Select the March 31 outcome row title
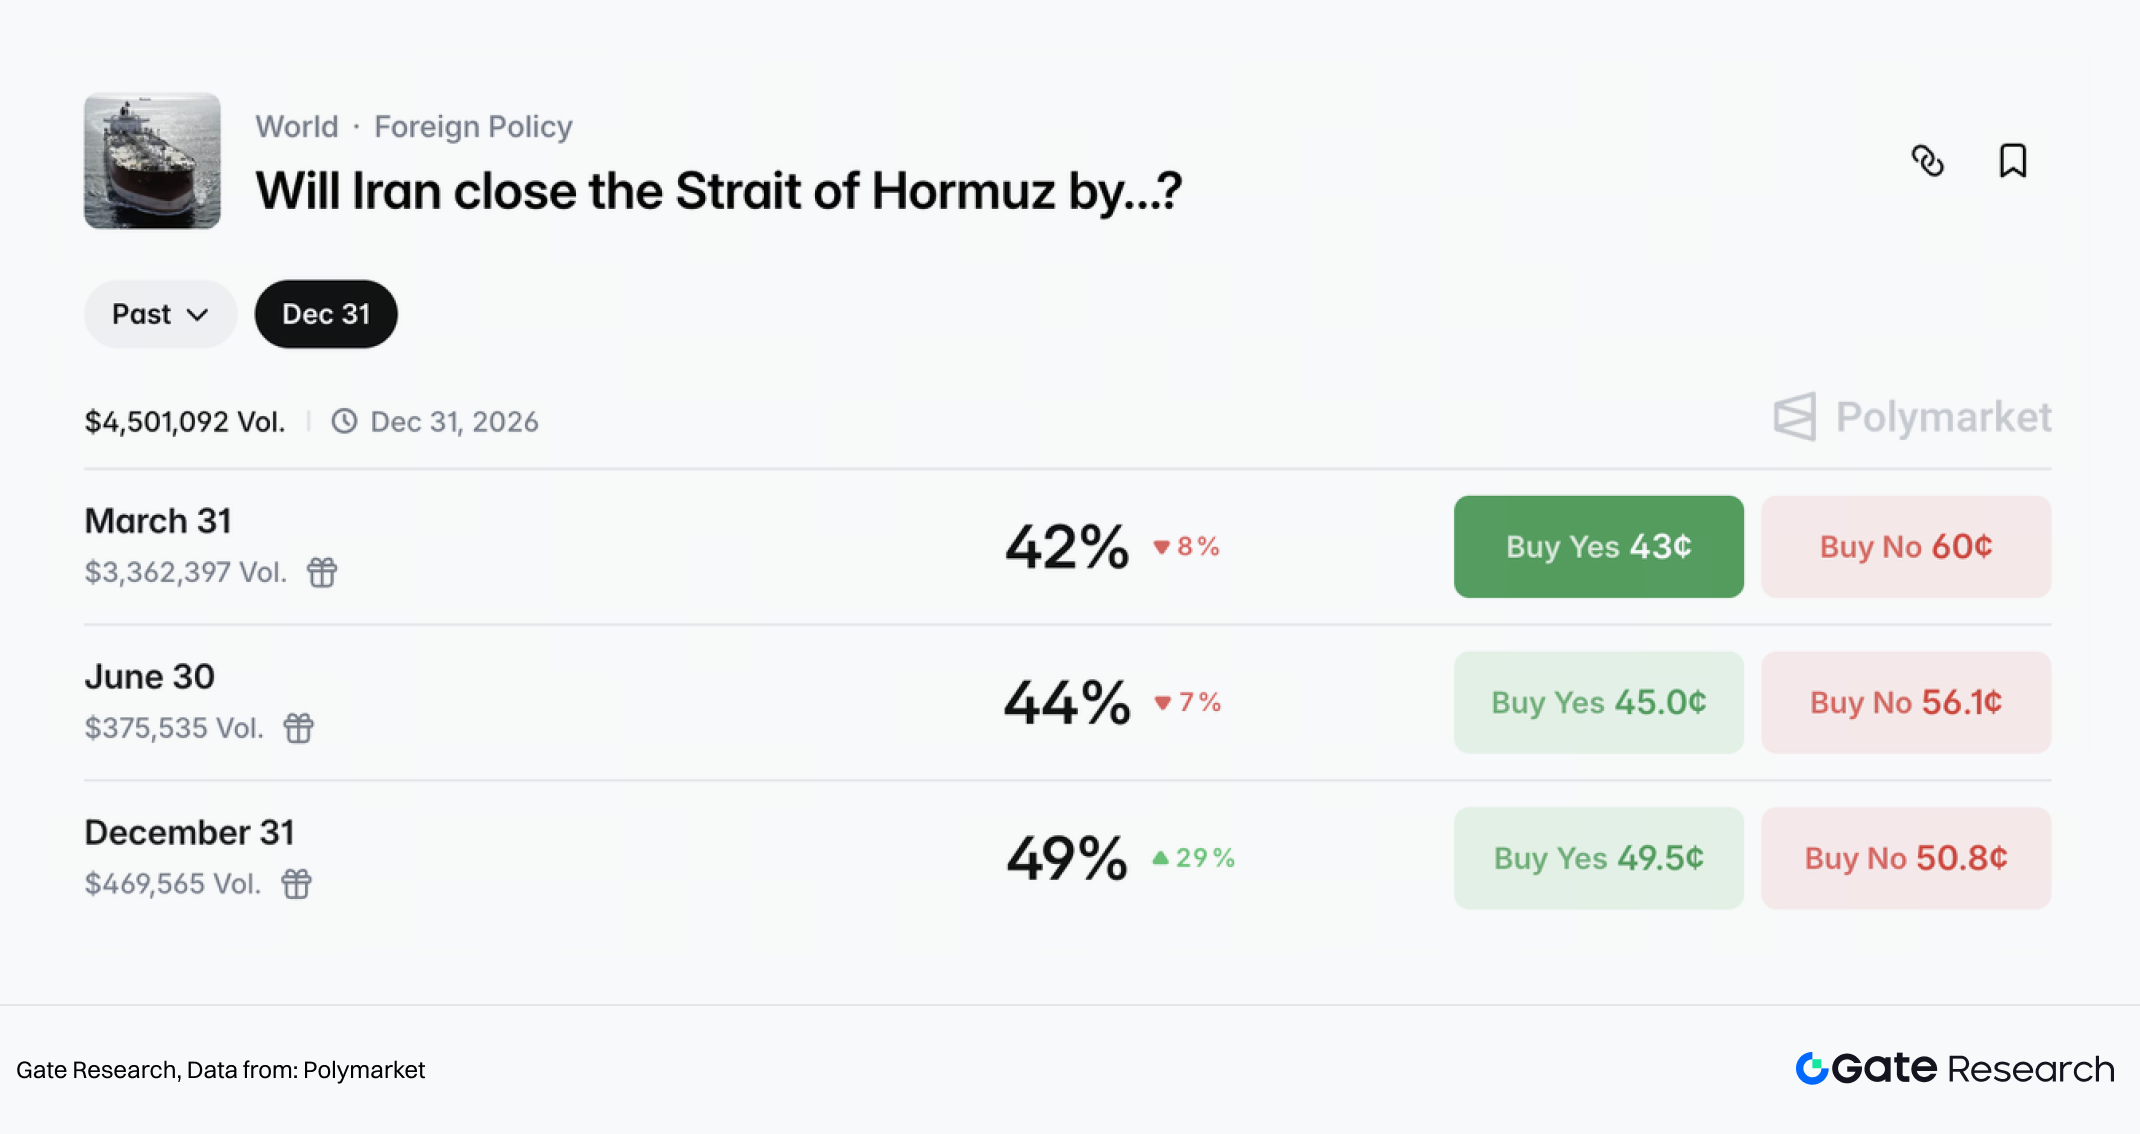This screenshot has height=1134, width=2140. pos(158,521)
